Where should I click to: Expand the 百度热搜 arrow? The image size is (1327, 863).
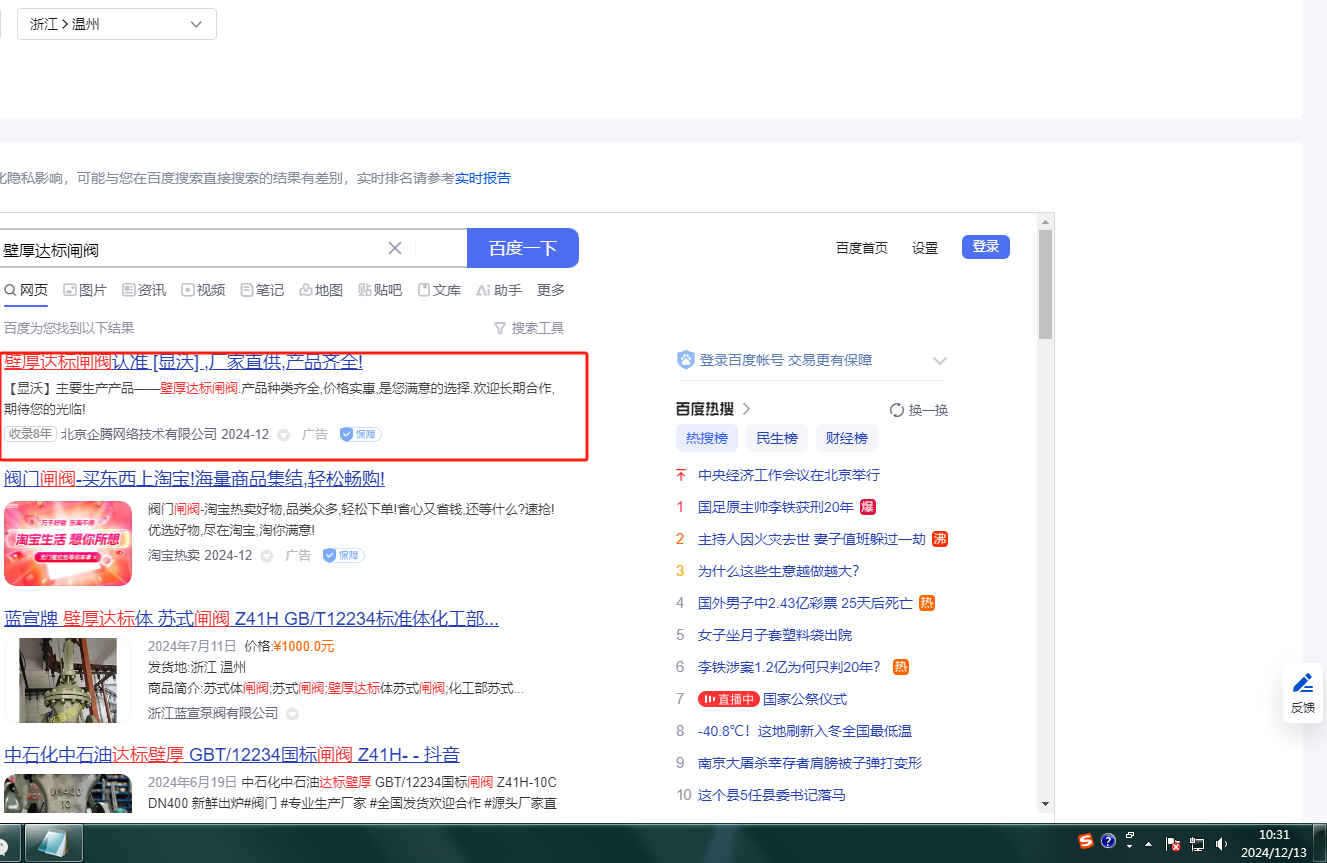coord(746,409)
